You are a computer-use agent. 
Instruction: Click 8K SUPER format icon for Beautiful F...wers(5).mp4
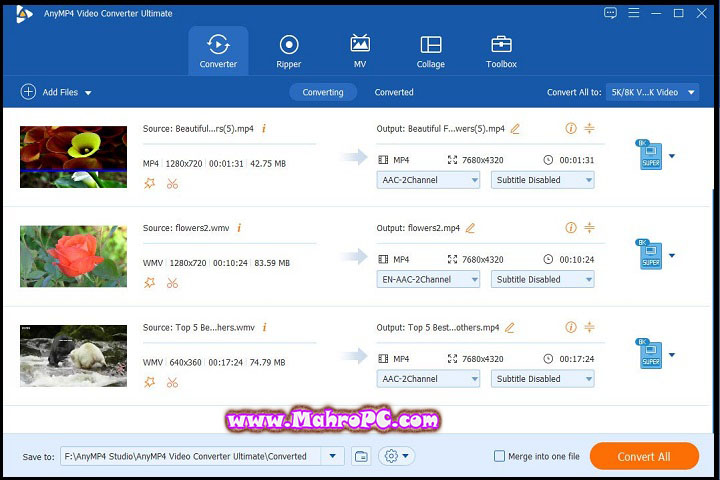650,155
